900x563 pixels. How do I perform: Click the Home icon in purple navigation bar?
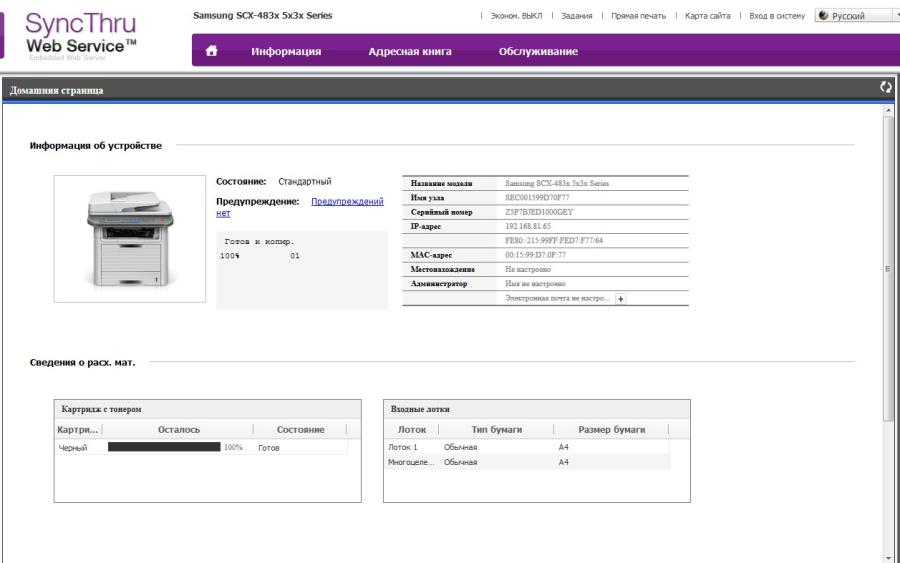pos(211,52)
